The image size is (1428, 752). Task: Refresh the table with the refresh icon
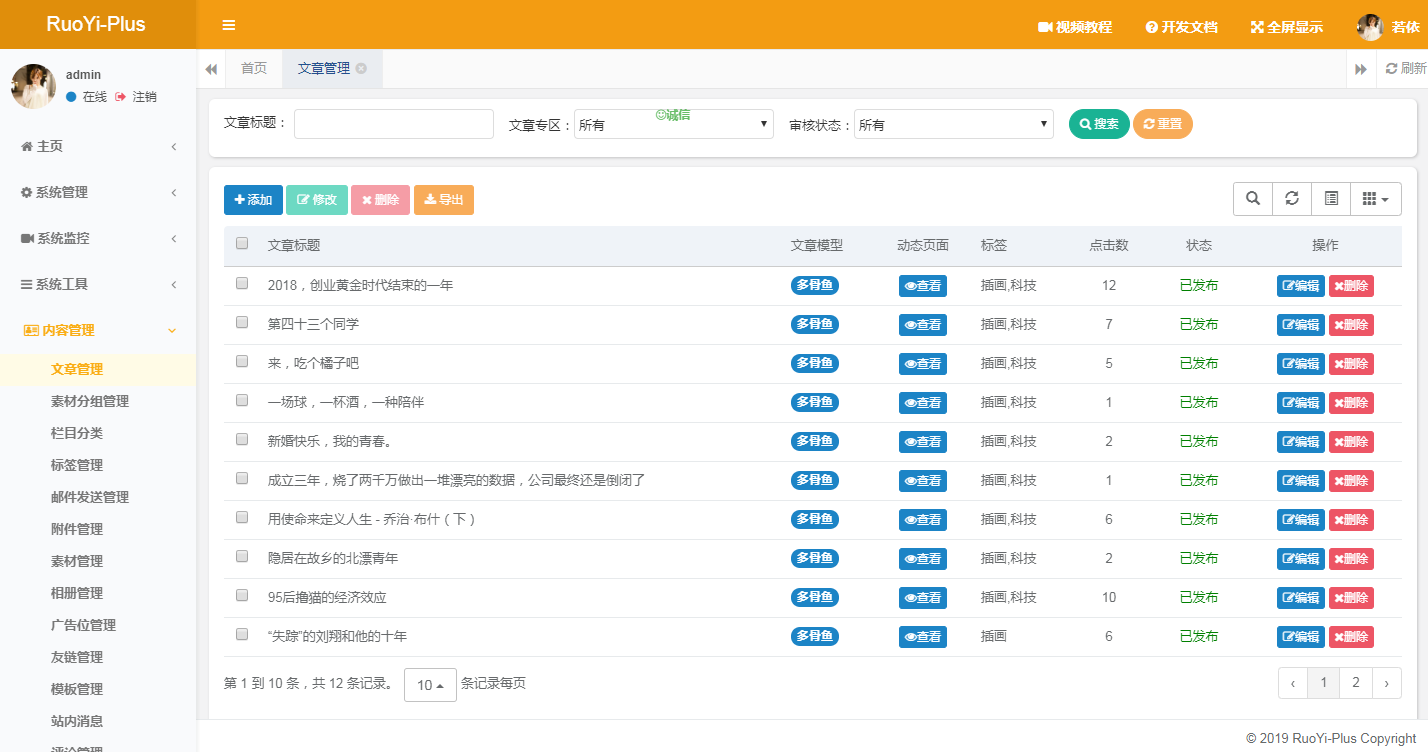[x=1292, y=199]
